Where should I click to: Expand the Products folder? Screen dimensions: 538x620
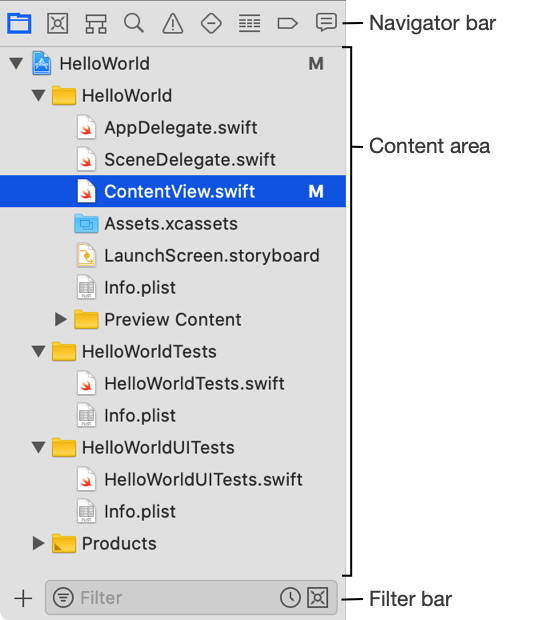38,543
